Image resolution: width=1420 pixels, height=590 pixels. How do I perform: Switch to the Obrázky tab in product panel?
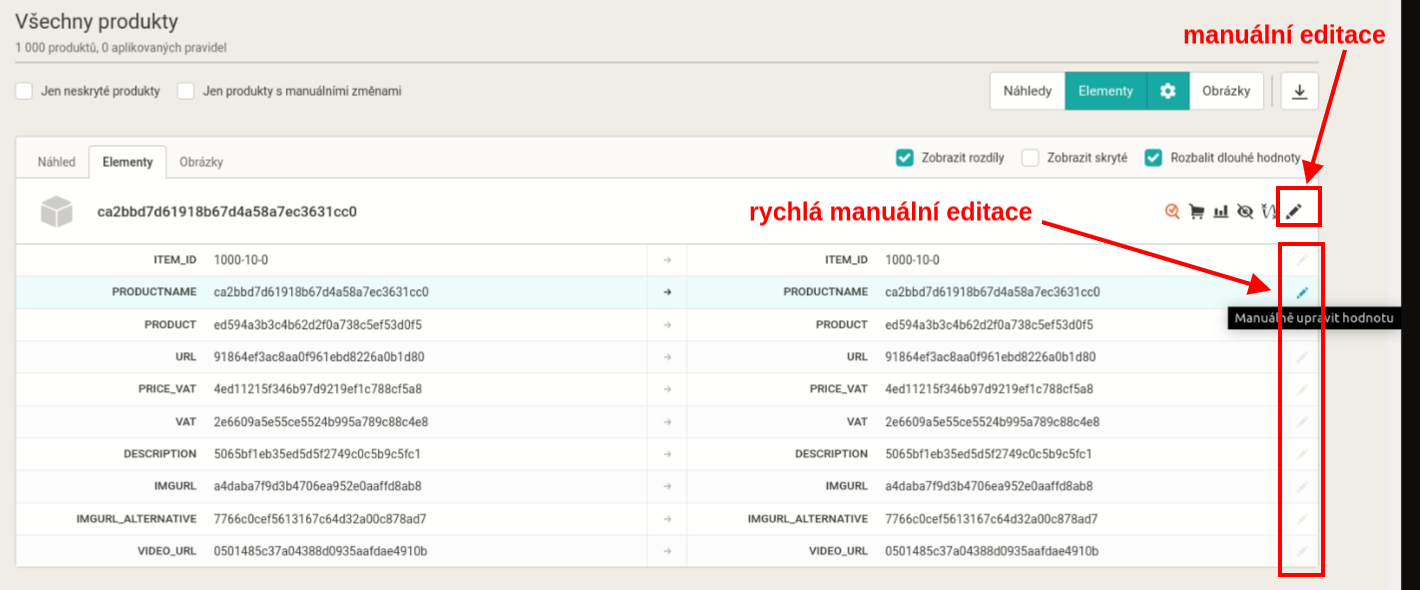[x=201, y=162]
